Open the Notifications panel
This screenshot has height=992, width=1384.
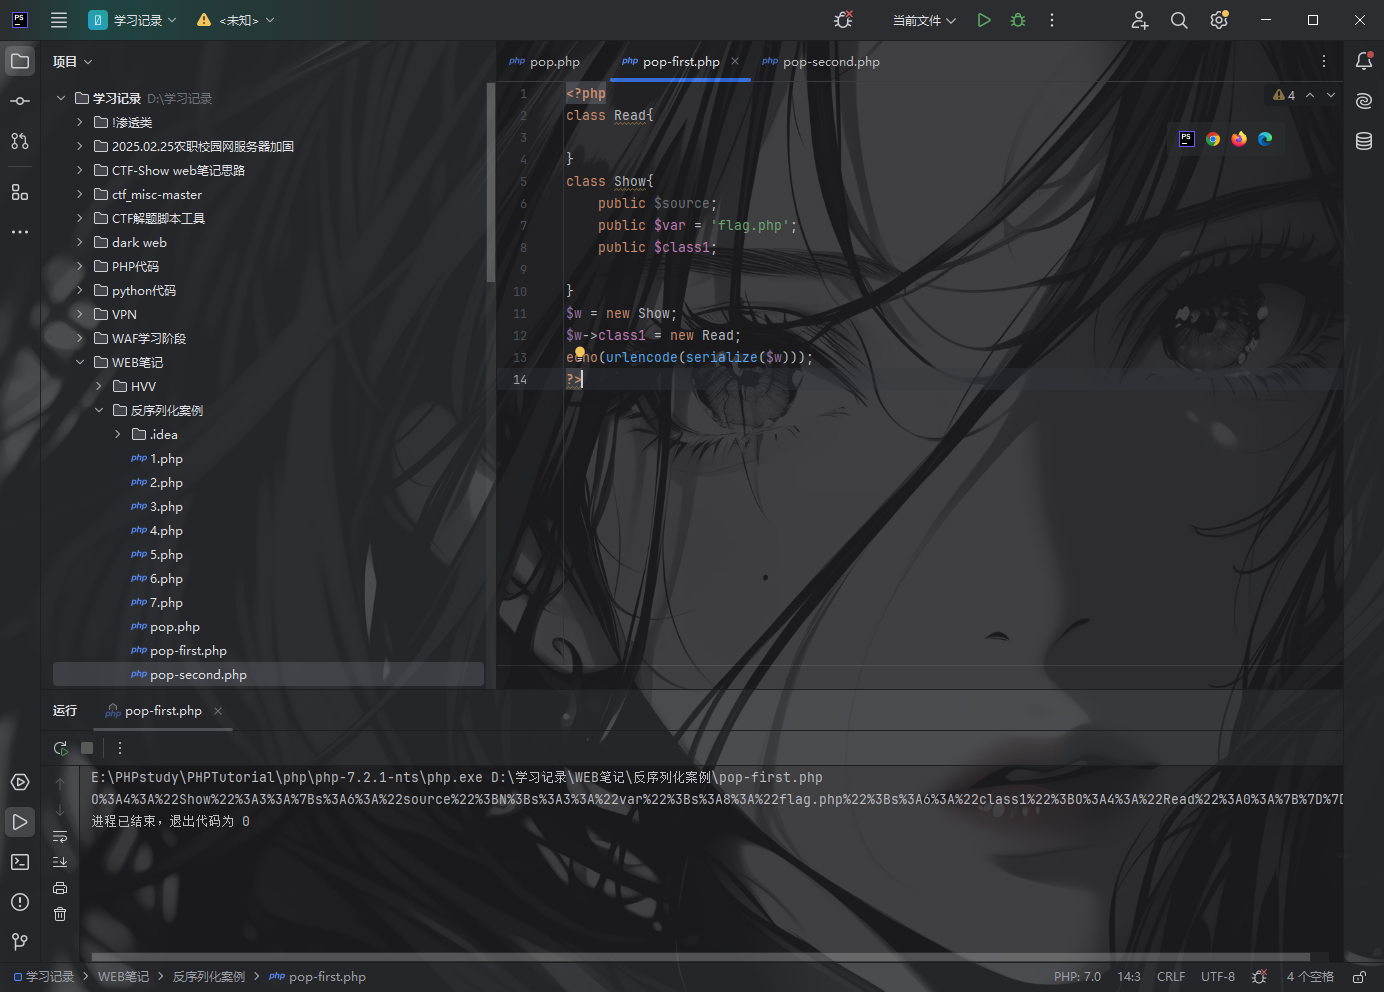(x=1364, y=61)
